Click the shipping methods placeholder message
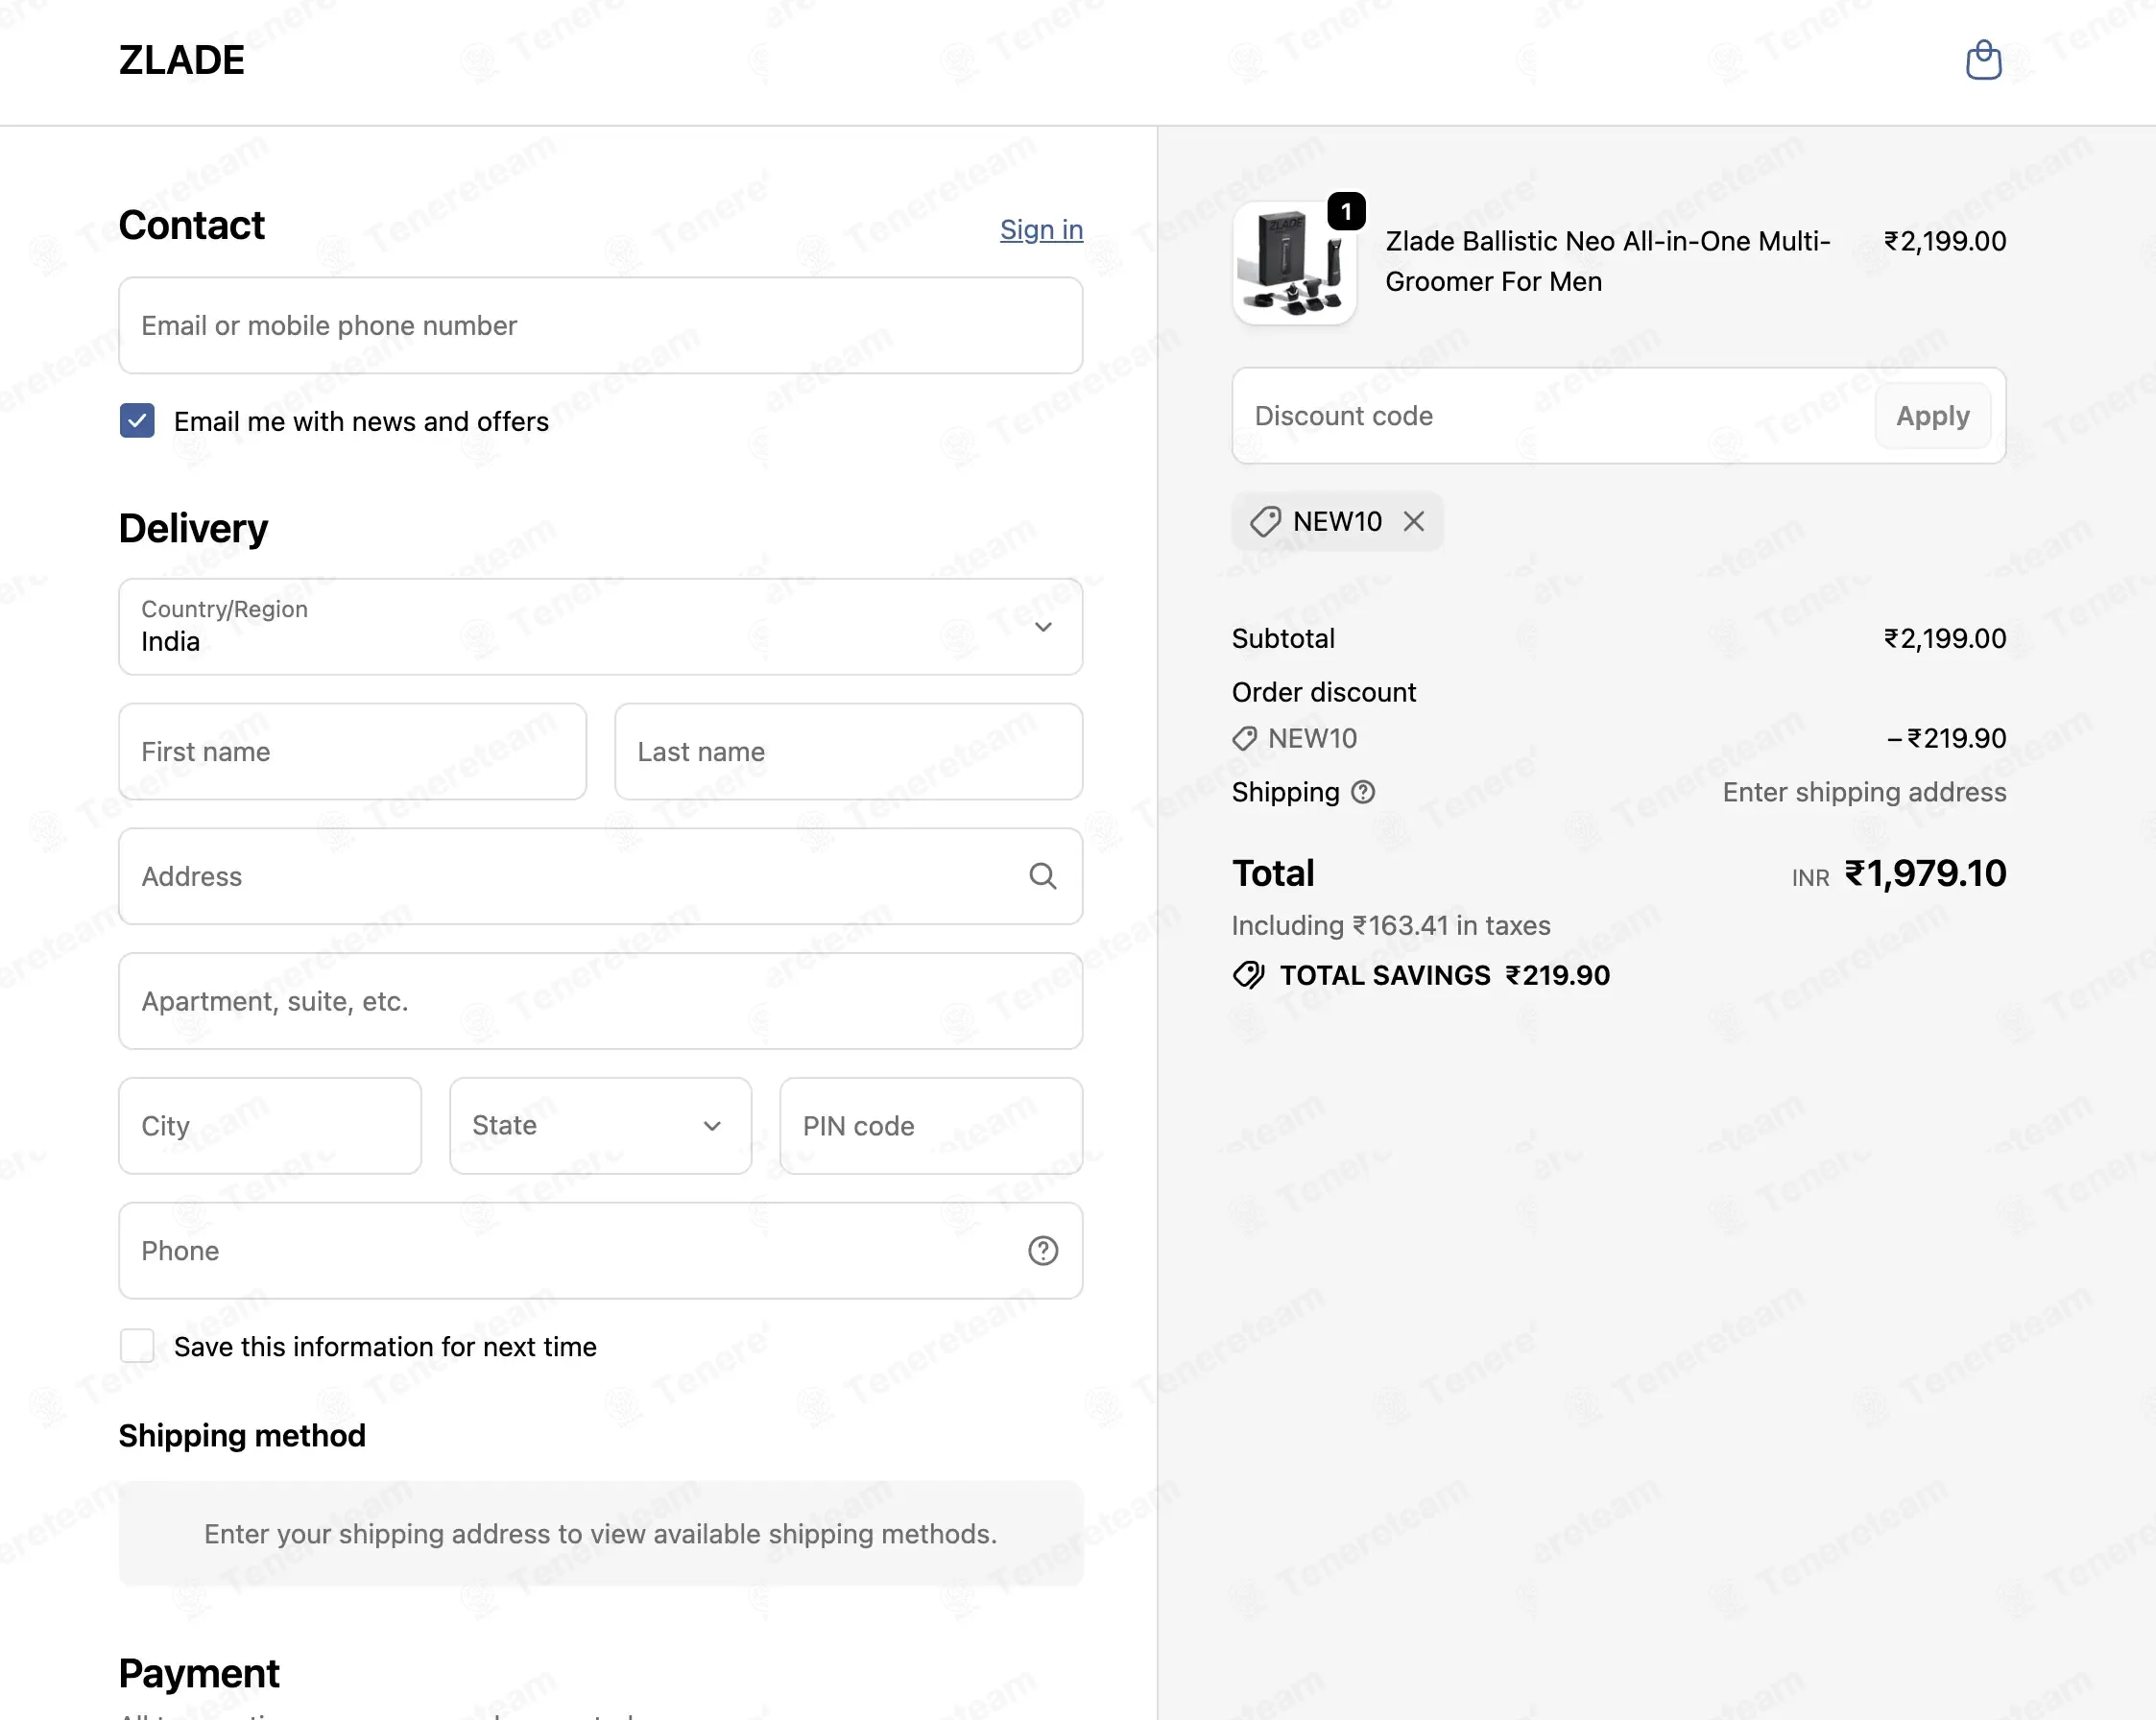The width and height of the screenshot is (2156, 1720). (x=600, y=1533)
